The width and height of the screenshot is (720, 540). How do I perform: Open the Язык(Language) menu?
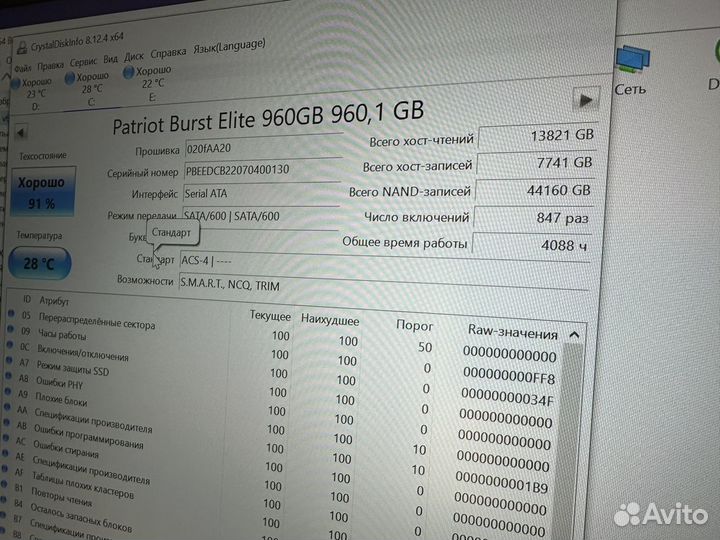point(229,46)
